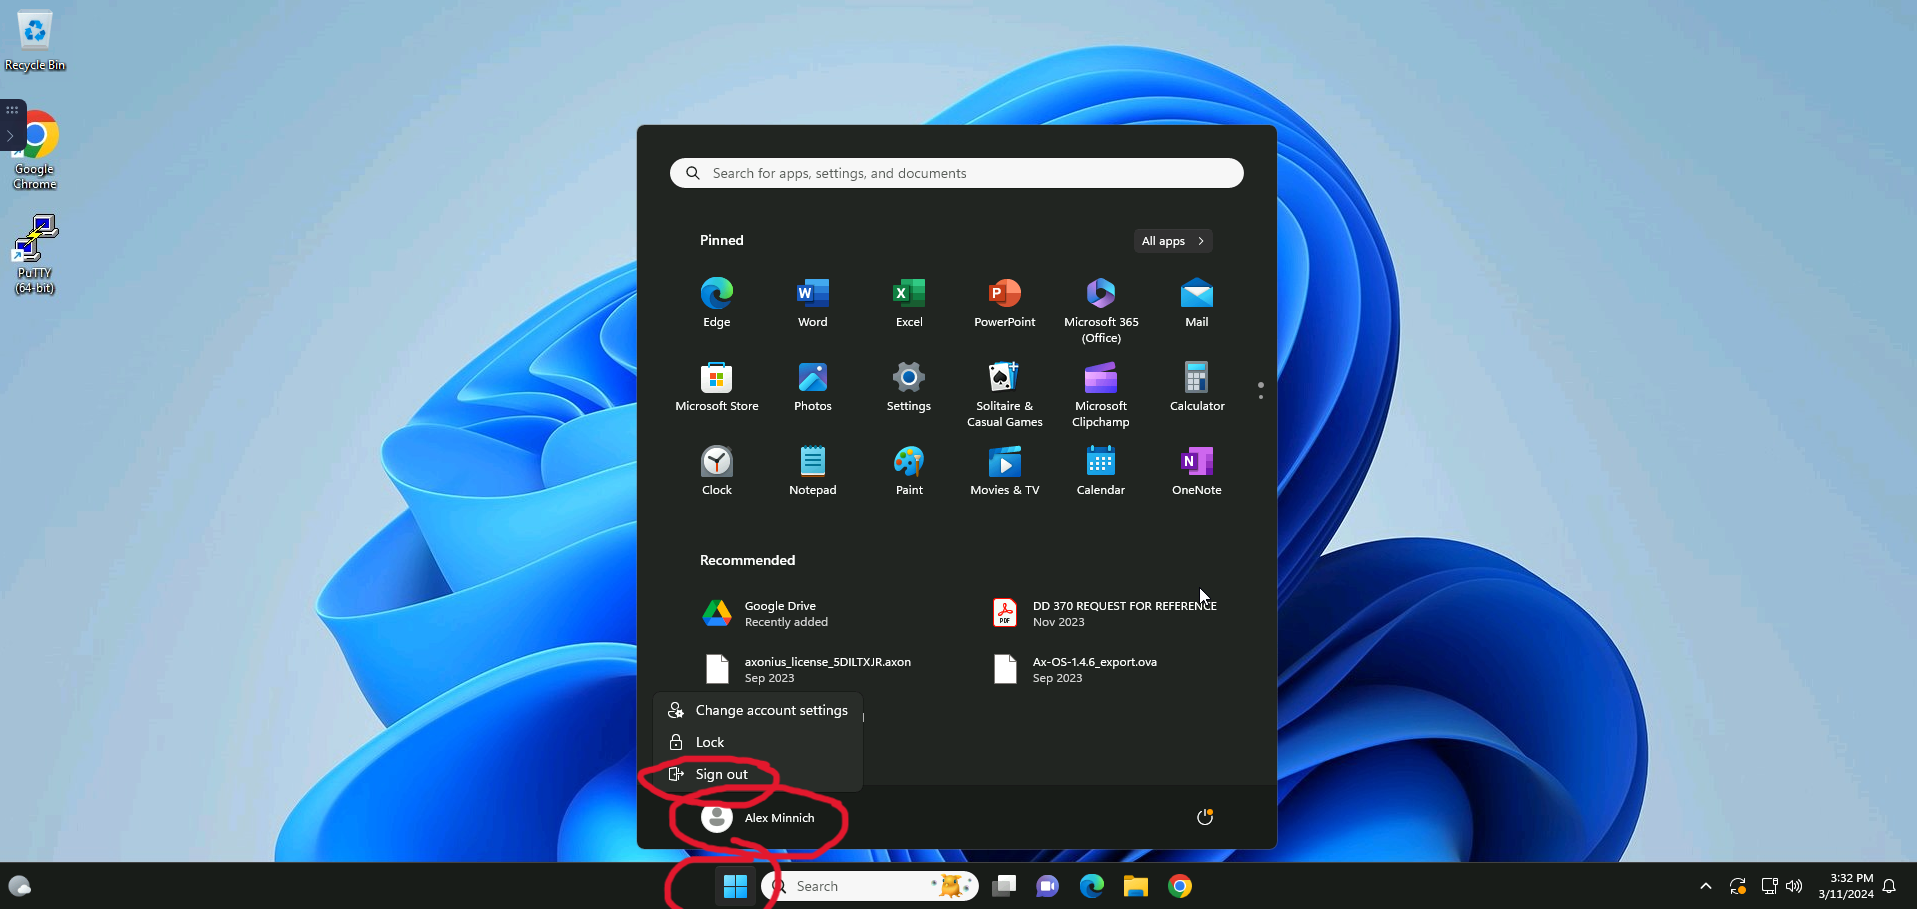This screenshot has height=909, width=1917.
Task: Open Solitaire & Casual Games
Action: coord(1005,395)
